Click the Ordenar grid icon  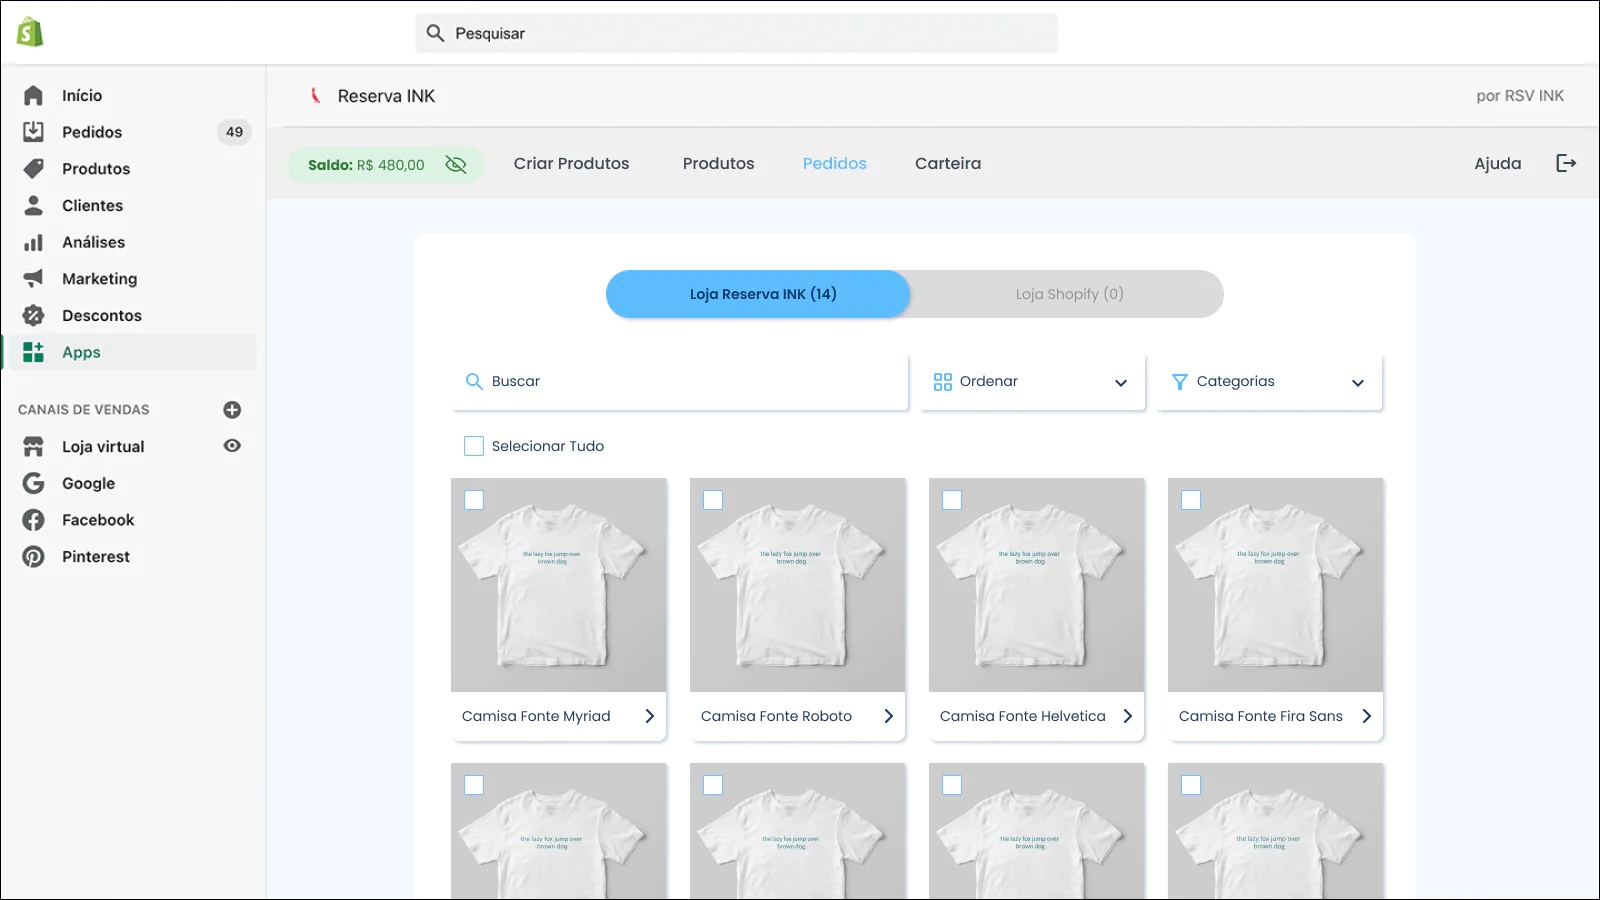click(942, 381)
